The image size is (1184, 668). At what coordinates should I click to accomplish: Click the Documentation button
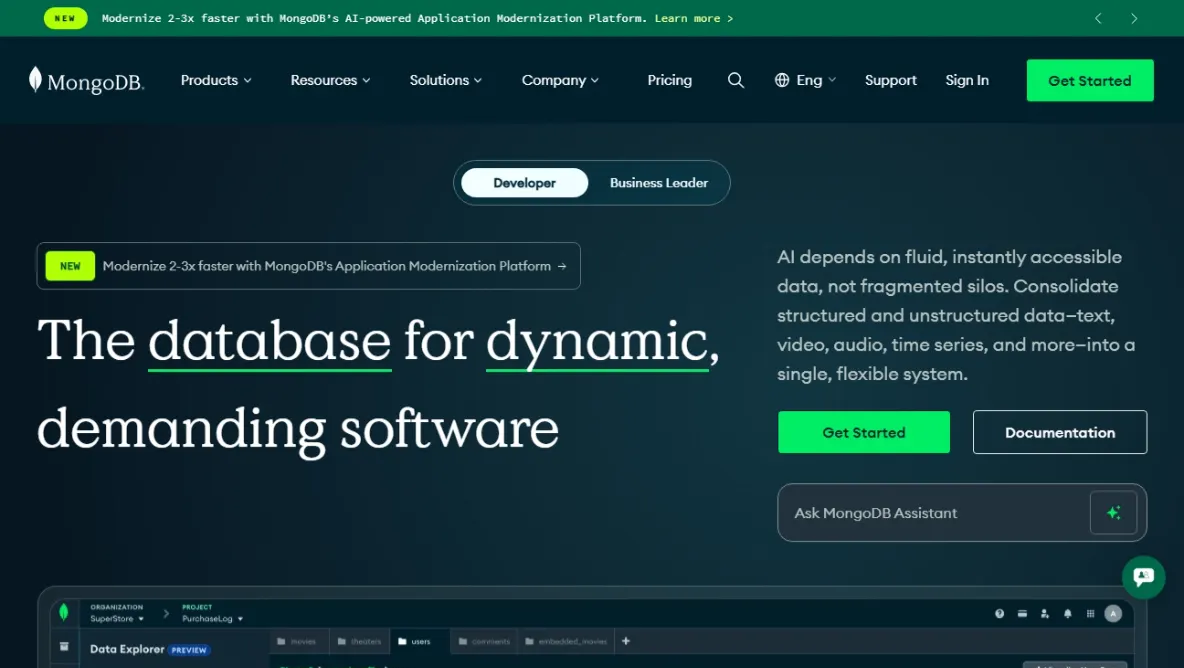tap(1060, 432)
